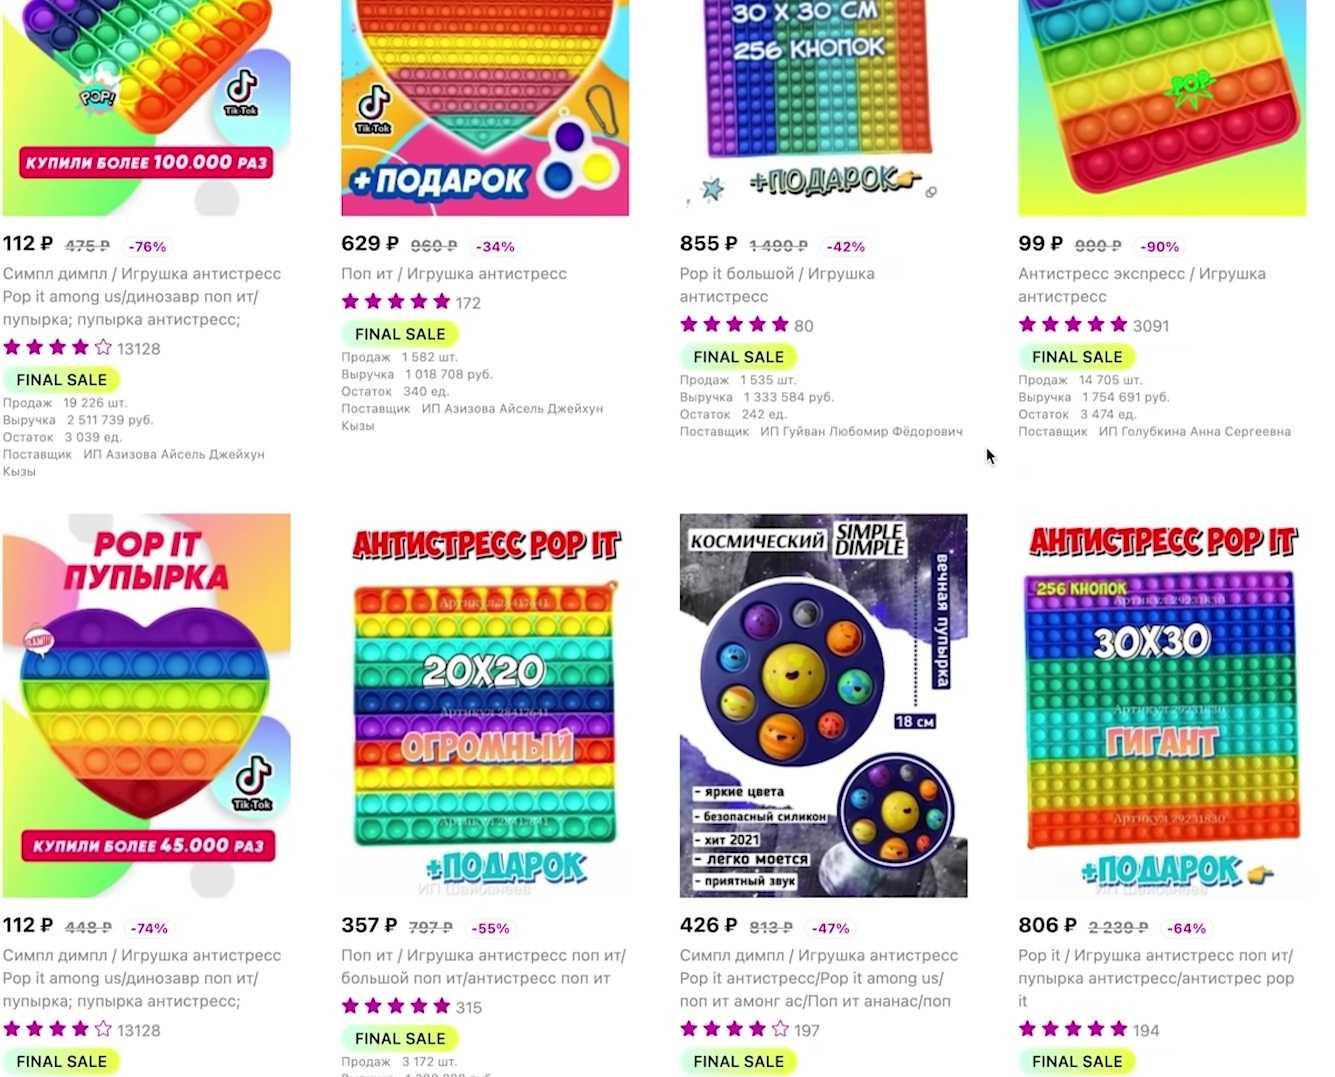Viewport: 1335px width, 1077px height.
Task: Open the Антистресс экспресс / Игрушка антистресс title
Action: [1142, 285]
